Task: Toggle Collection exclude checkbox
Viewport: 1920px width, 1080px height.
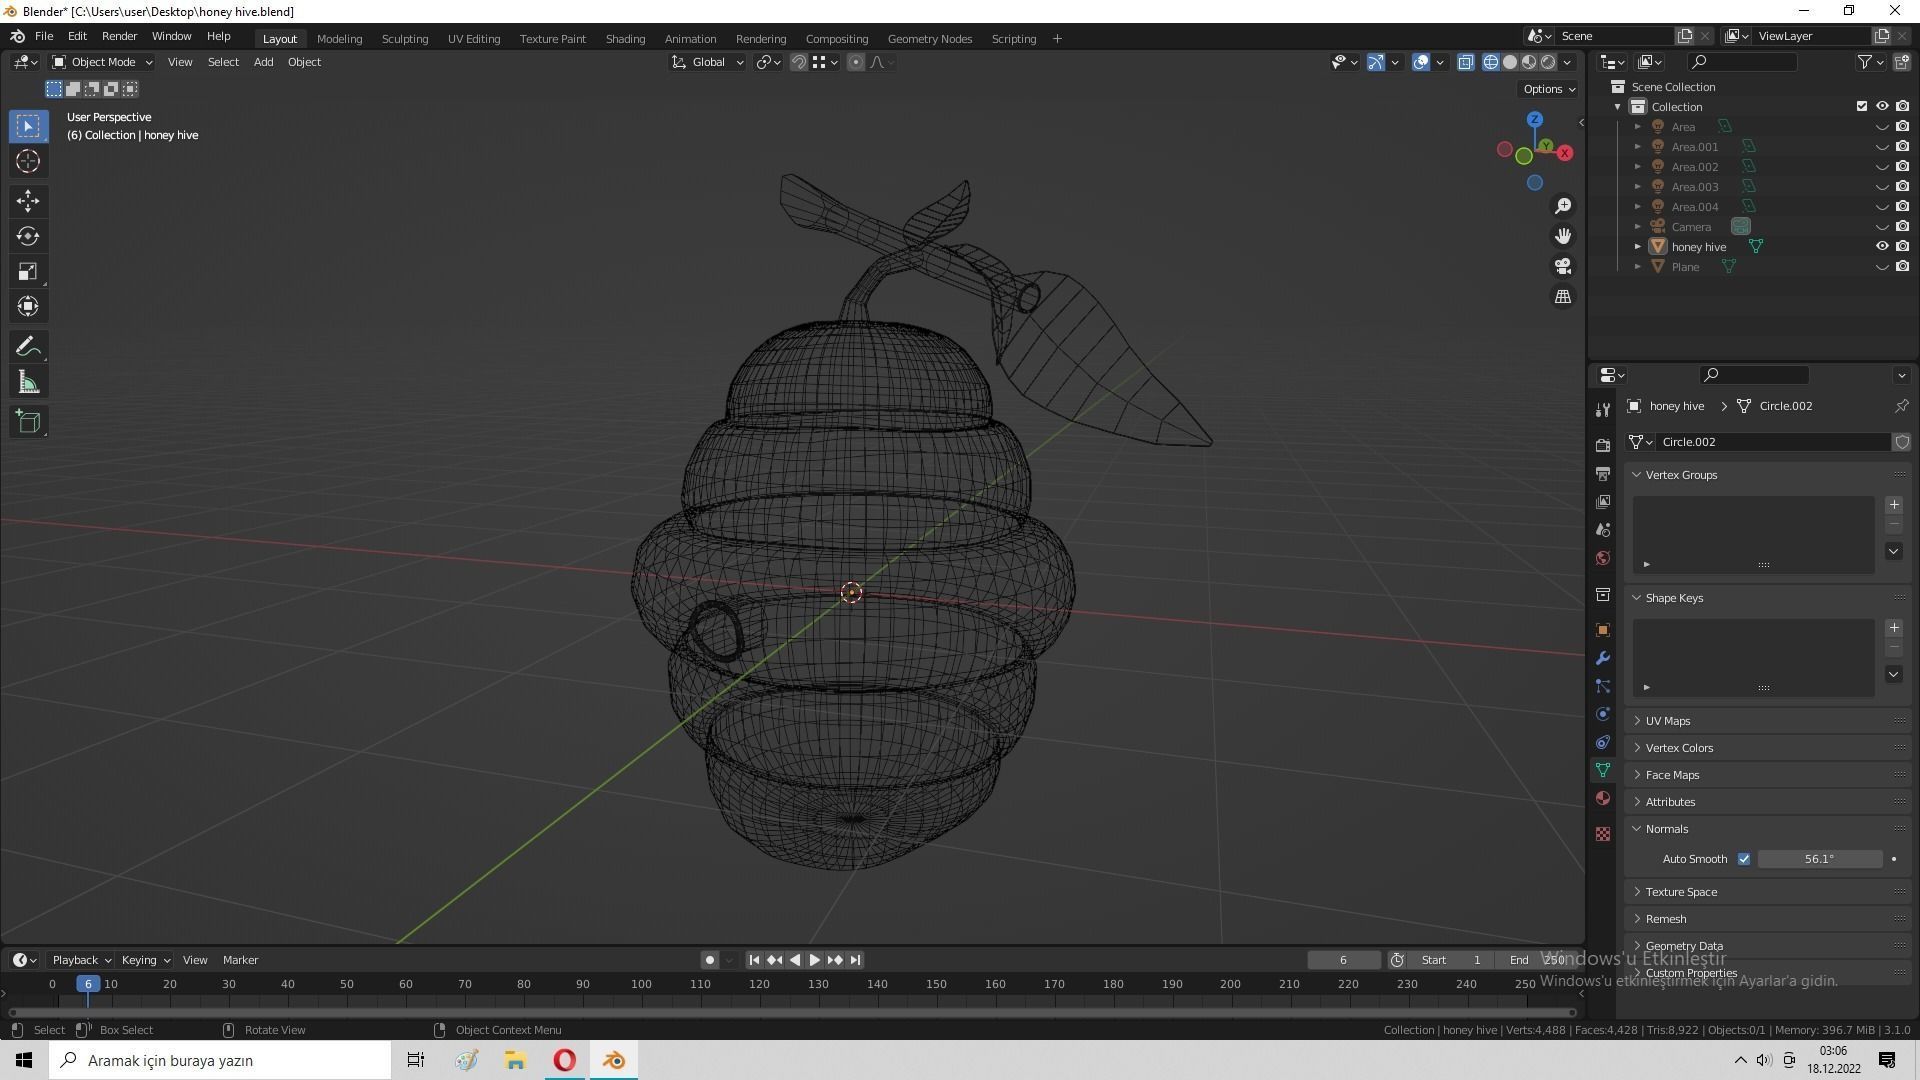Action: click(x=1861, y=107)
